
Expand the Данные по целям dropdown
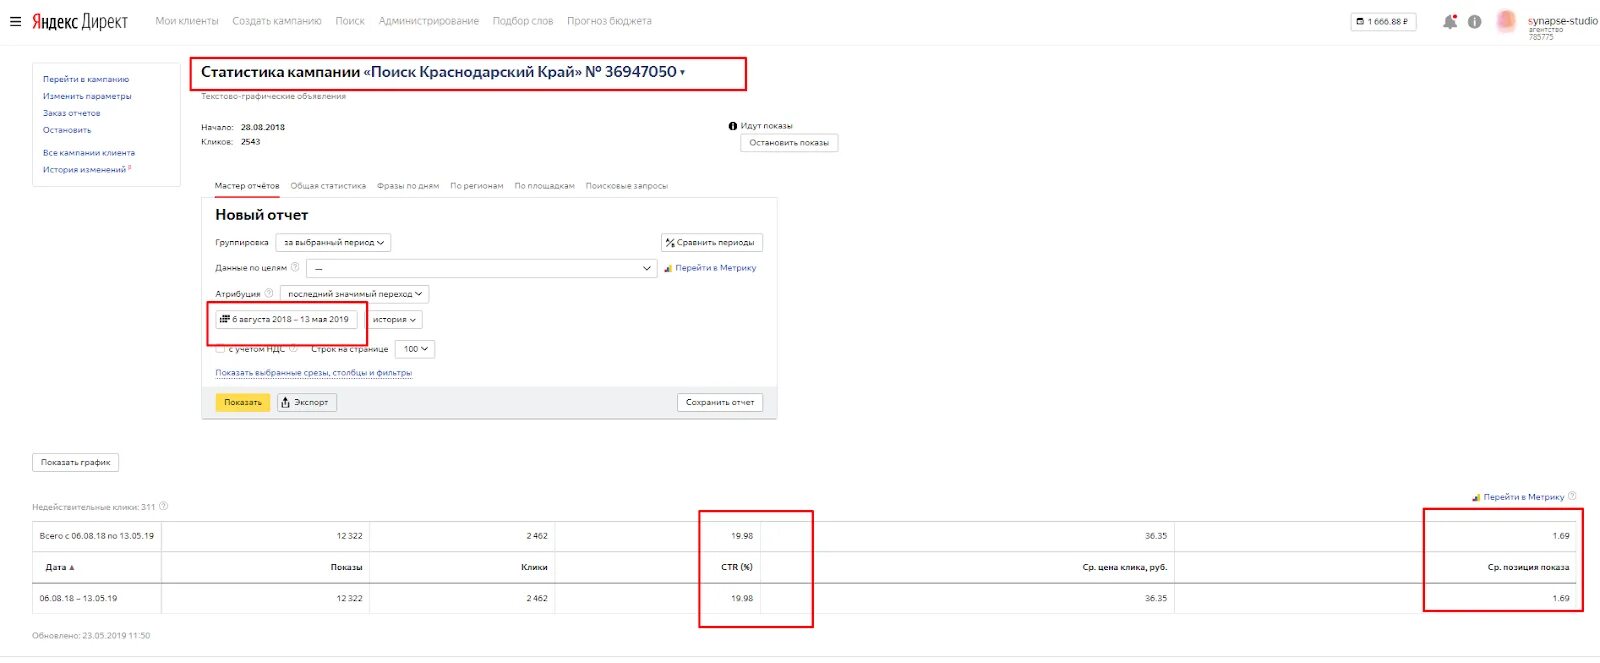point(481,268)
